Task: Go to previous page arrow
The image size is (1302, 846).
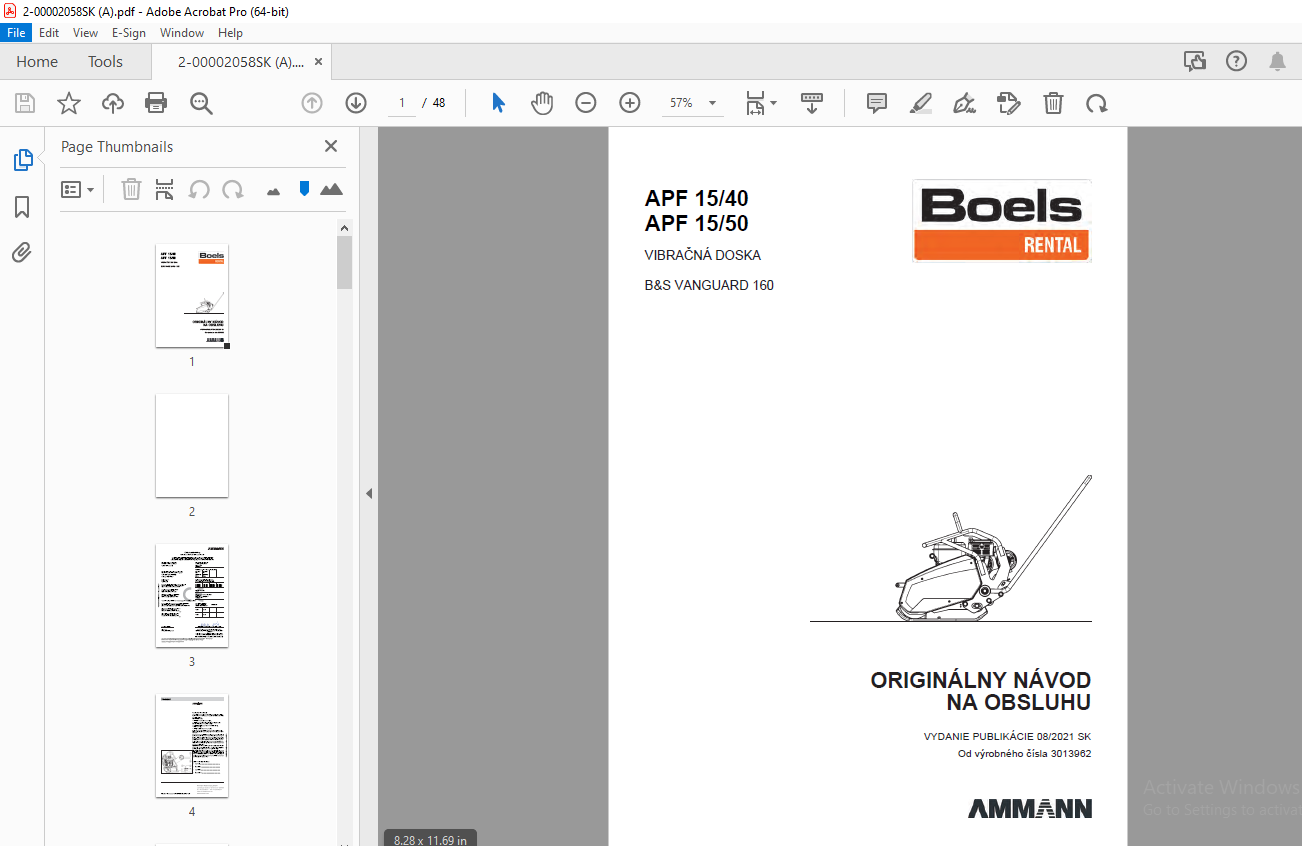Action: coord(312,103)
